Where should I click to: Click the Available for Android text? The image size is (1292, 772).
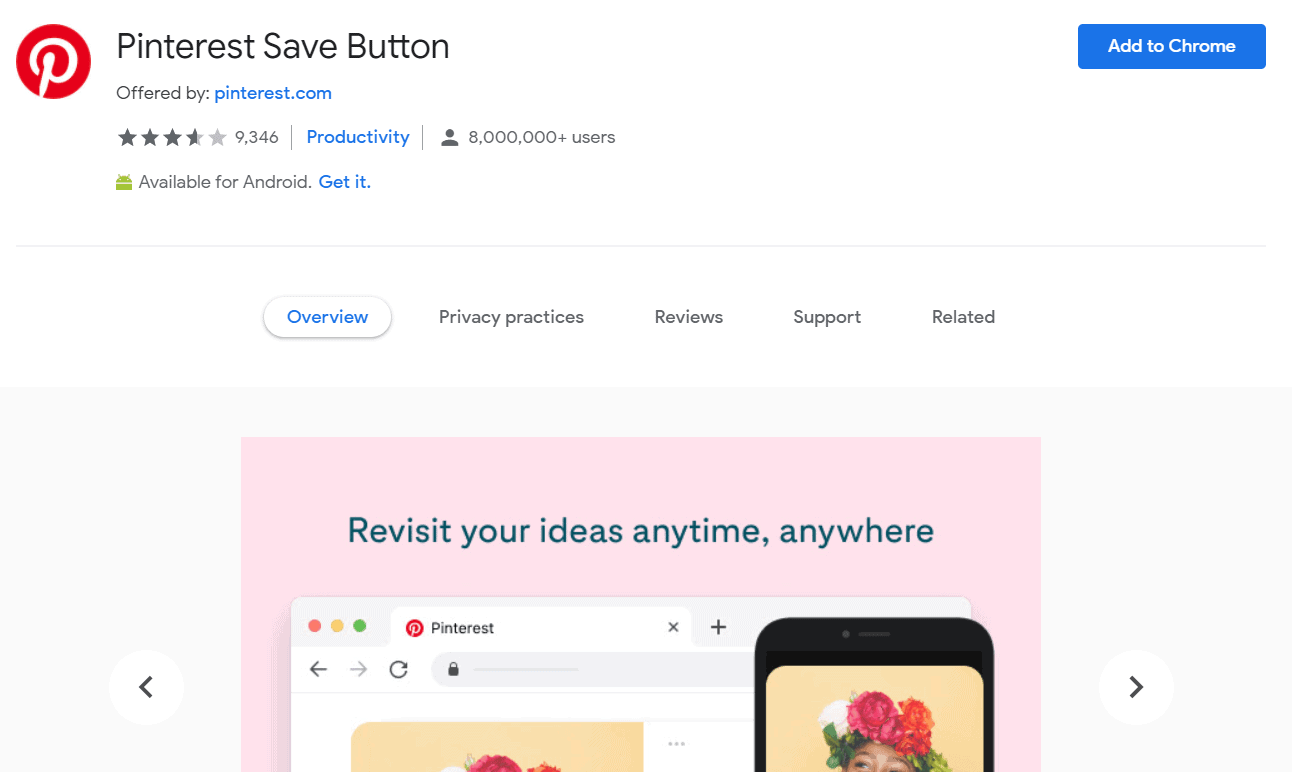(x=225, y=182)
